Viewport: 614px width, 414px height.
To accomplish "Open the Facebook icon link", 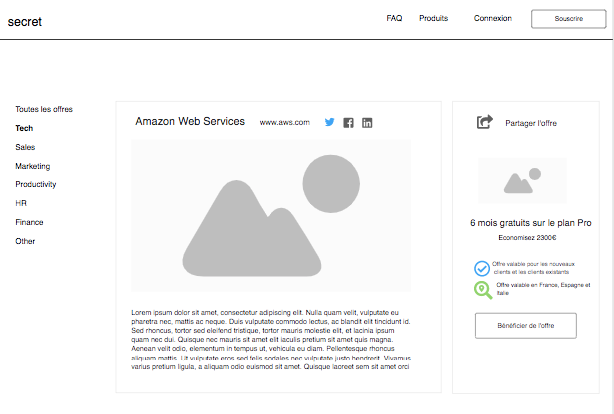I will point(348,123).
